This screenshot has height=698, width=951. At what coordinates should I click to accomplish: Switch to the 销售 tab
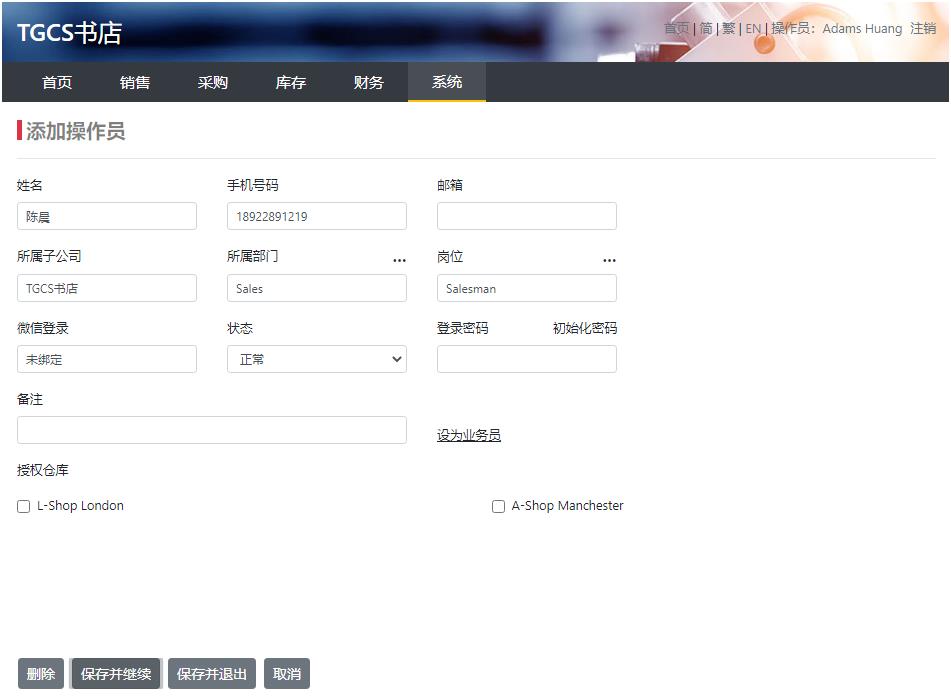135,83
